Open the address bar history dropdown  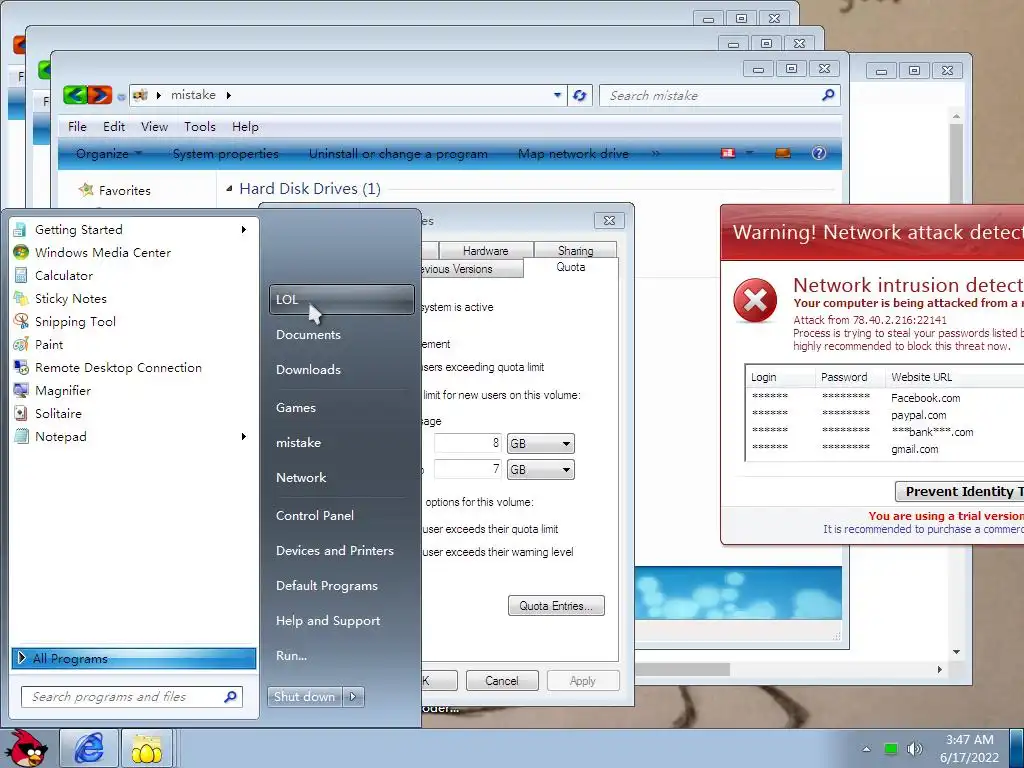pyautogui.click(x=557, y=95)
